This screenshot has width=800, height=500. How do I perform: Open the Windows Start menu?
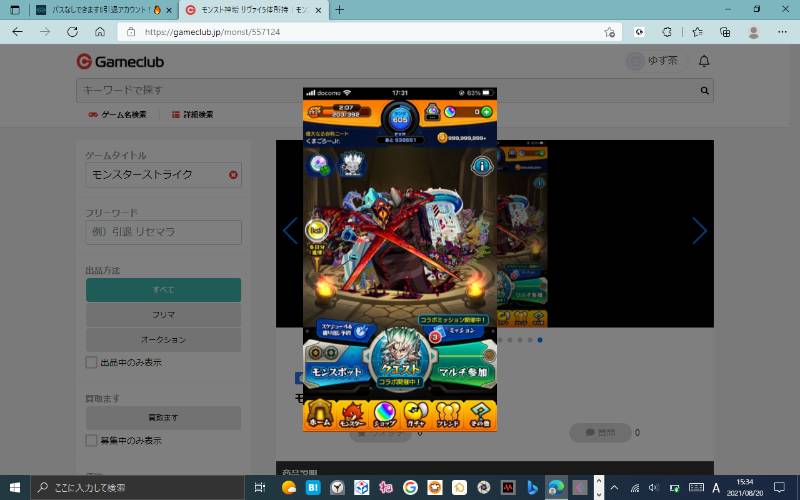pos(15,488)
